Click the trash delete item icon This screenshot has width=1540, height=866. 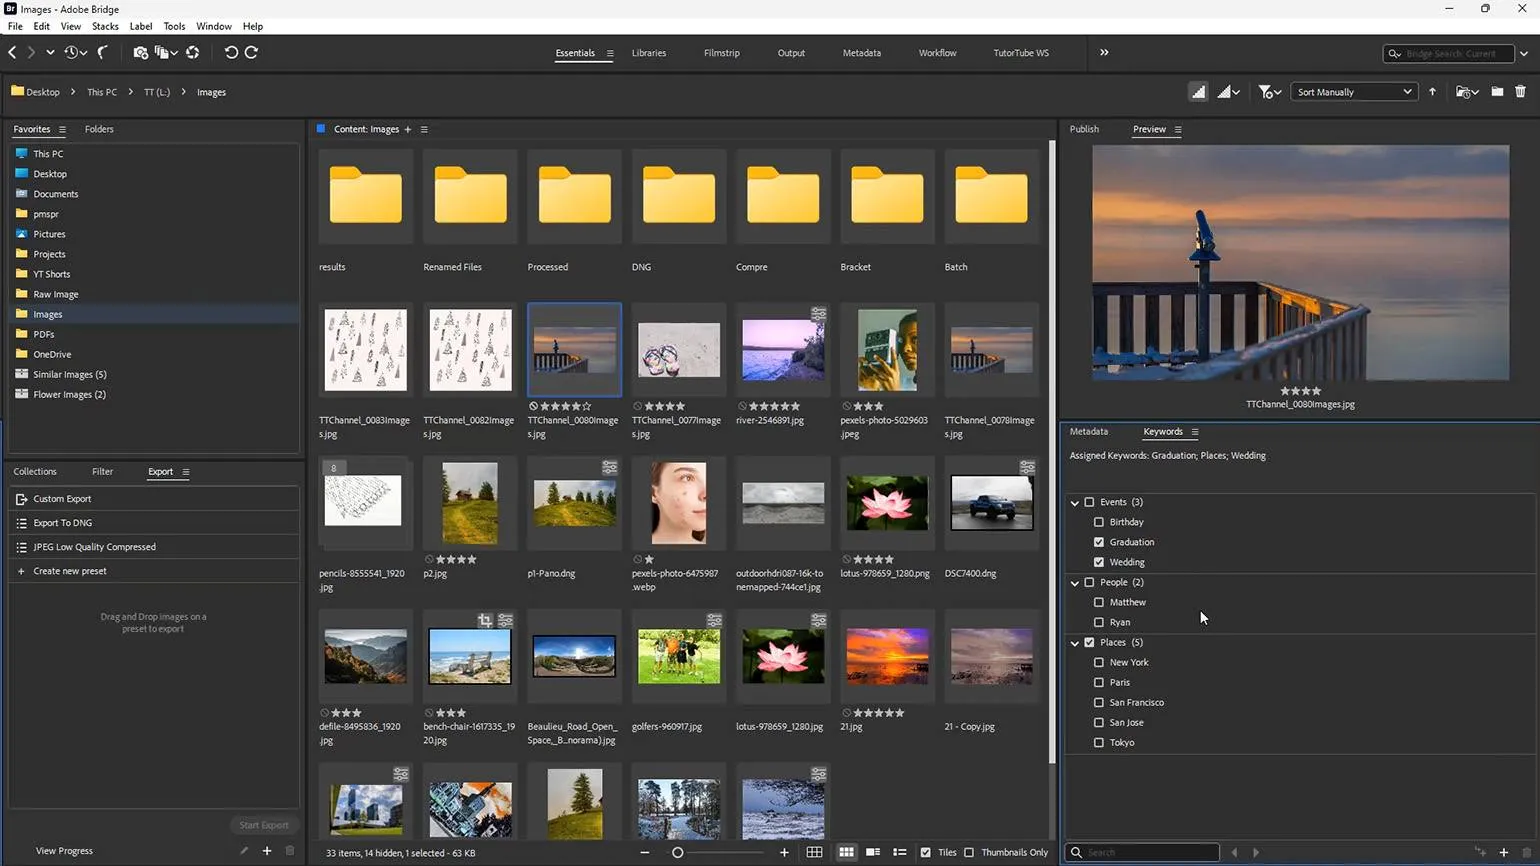1520,92
